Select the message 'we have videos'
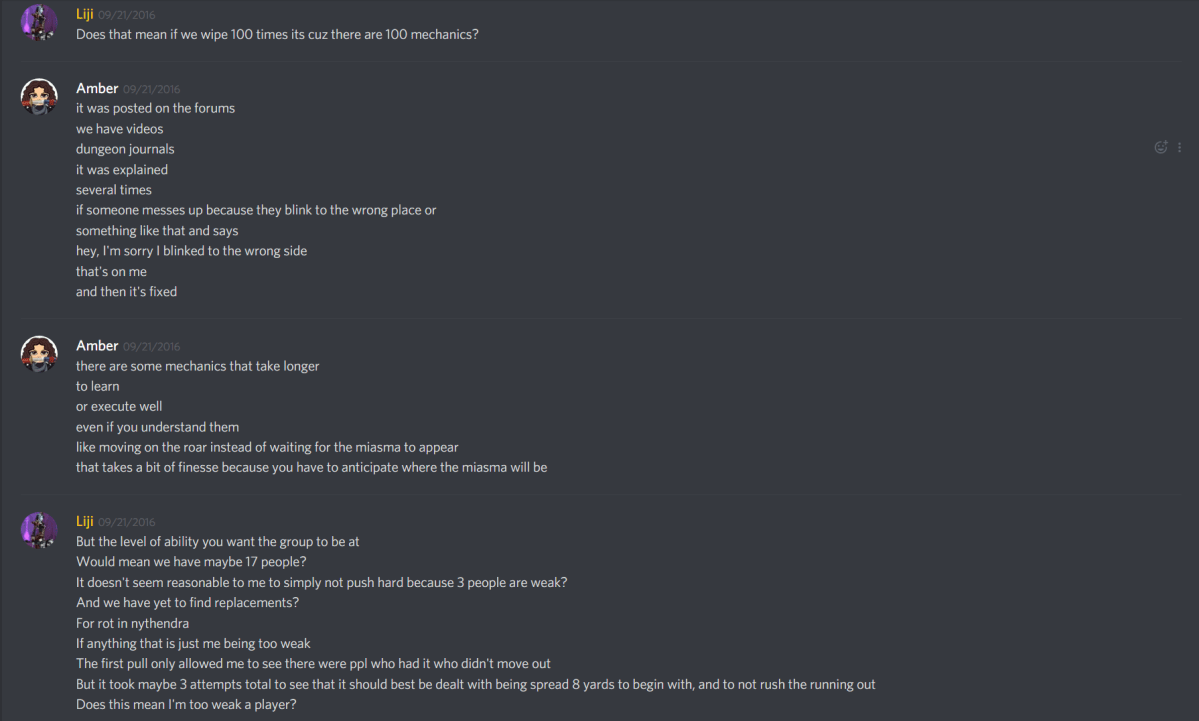1199x721 pixels. pos(119,128)
